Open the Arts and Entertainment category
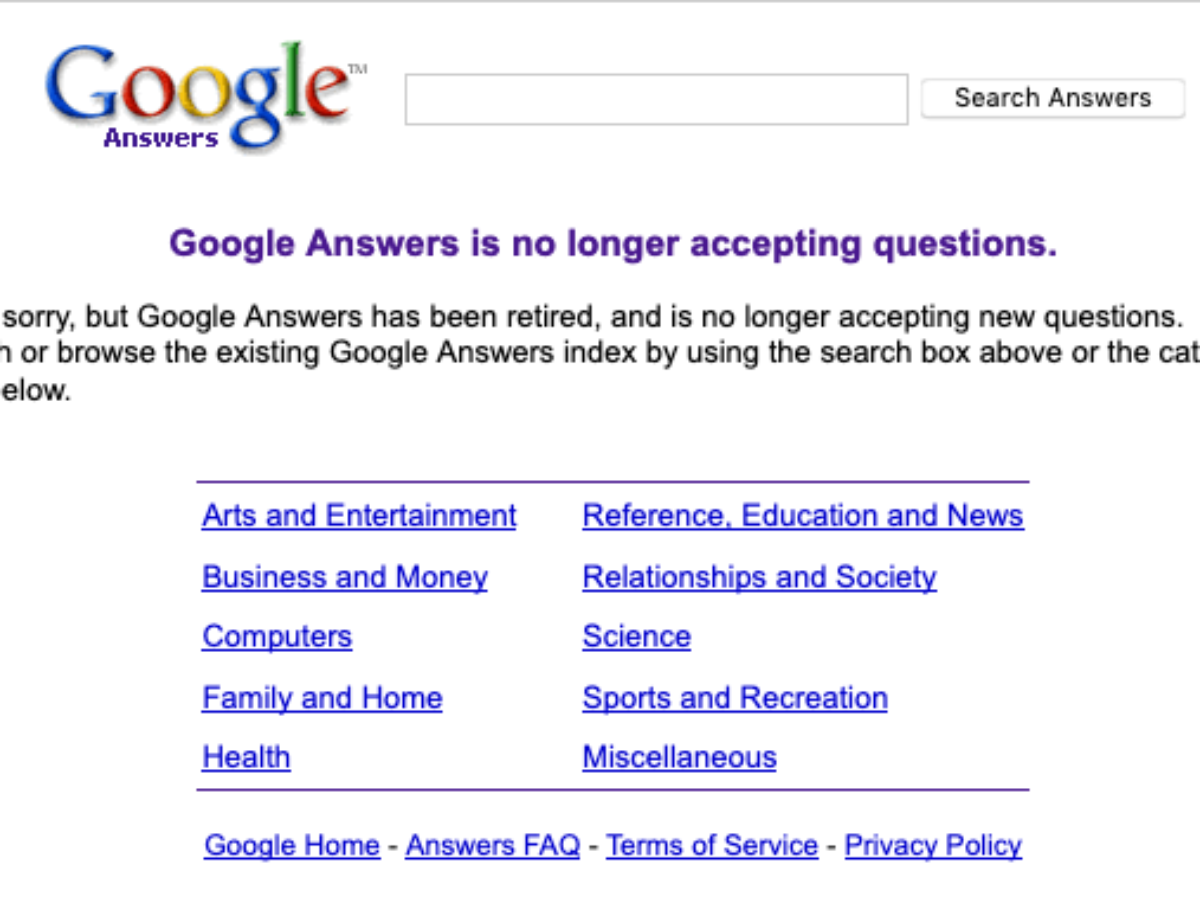 click(x=359, y=516)
